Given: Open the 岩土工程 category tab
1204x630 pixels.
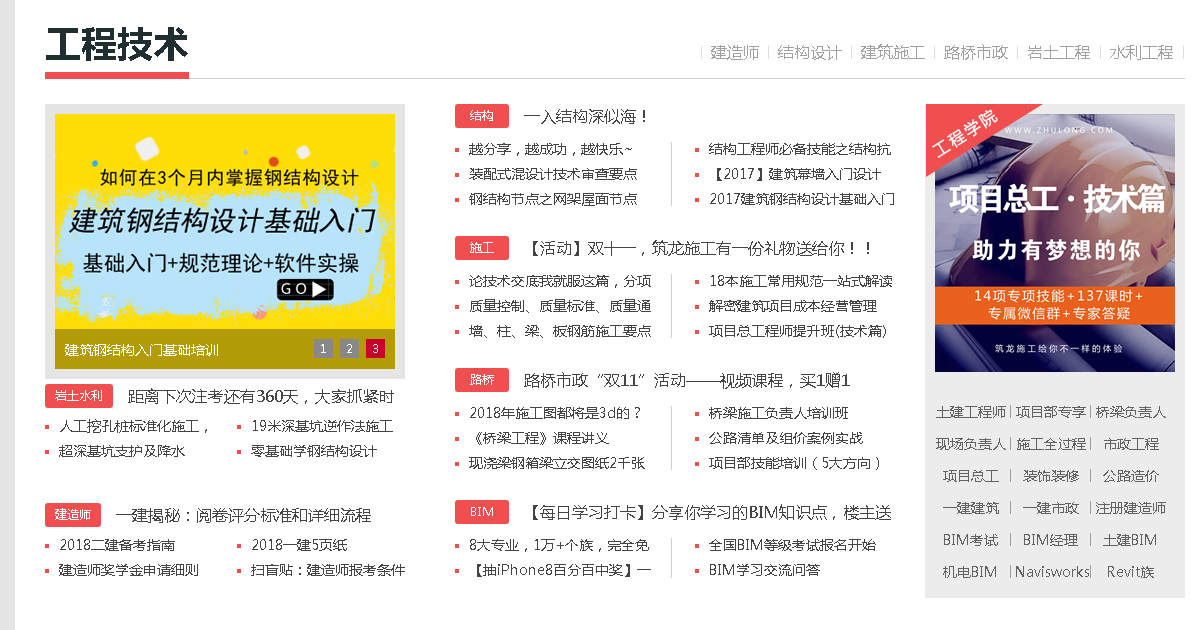Looking at the screenshot, I should pyautogui.click(x=1059, y=53).
